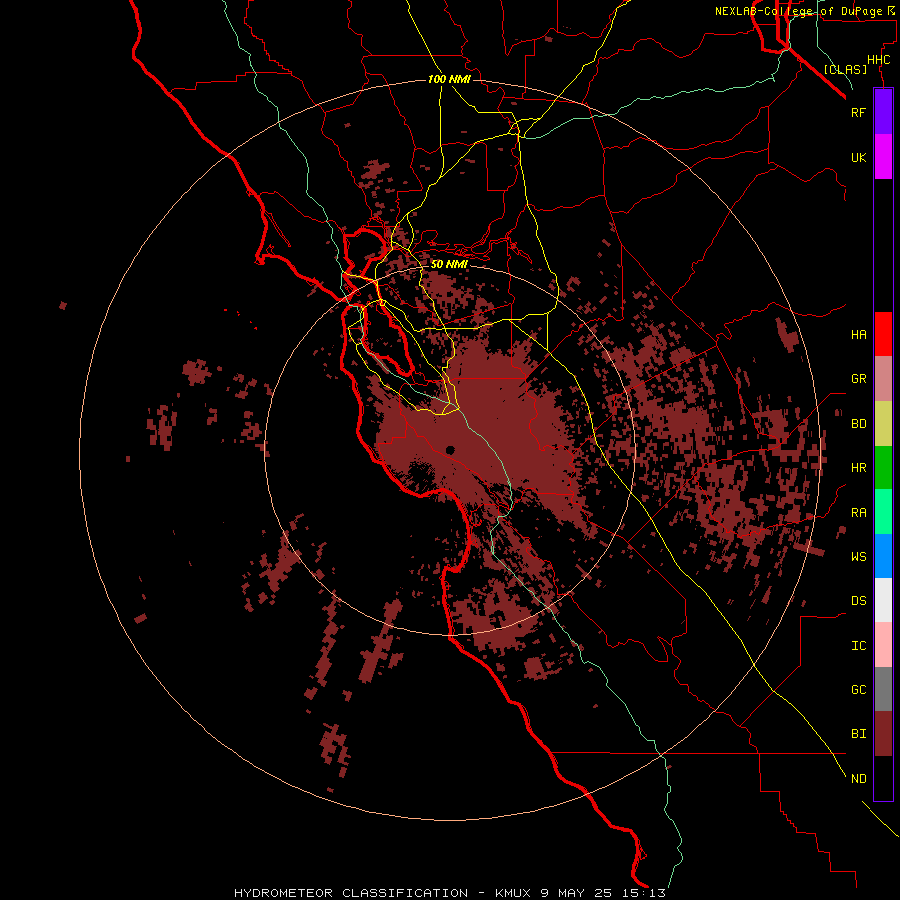Click the GC gray legend swatch
Viewport: 900px width, 900px height.
click(x=883, y=689)
